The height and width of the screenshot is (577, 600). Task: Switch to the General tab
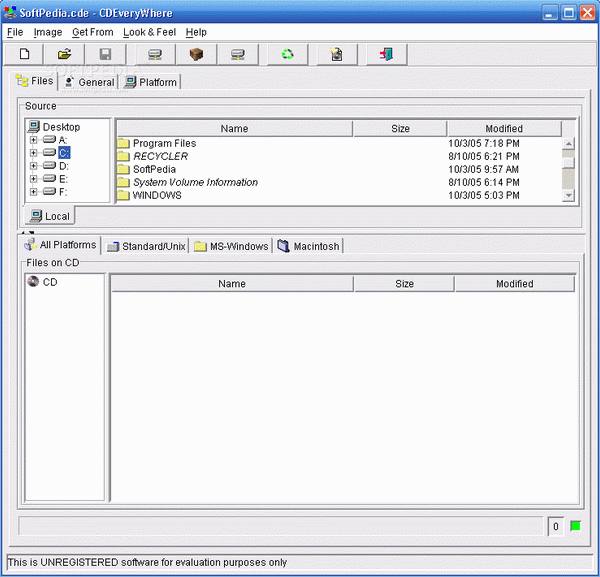pos(89,82)
